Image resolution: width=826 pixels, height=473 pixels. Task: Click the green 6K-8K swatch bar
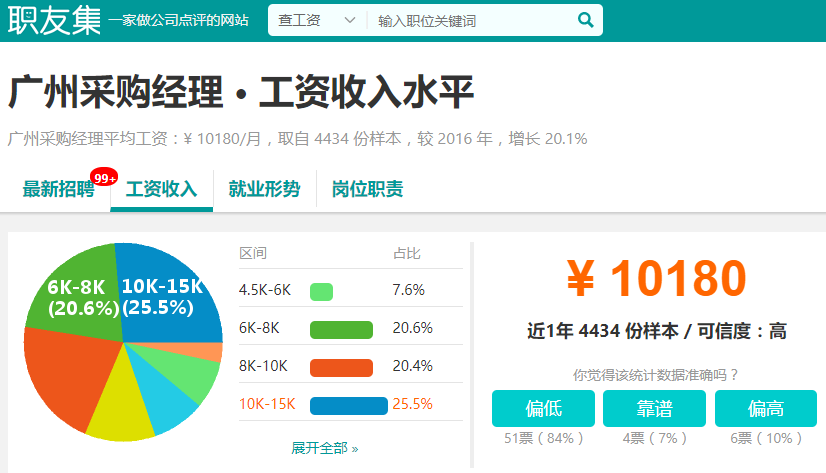(341, 330)
